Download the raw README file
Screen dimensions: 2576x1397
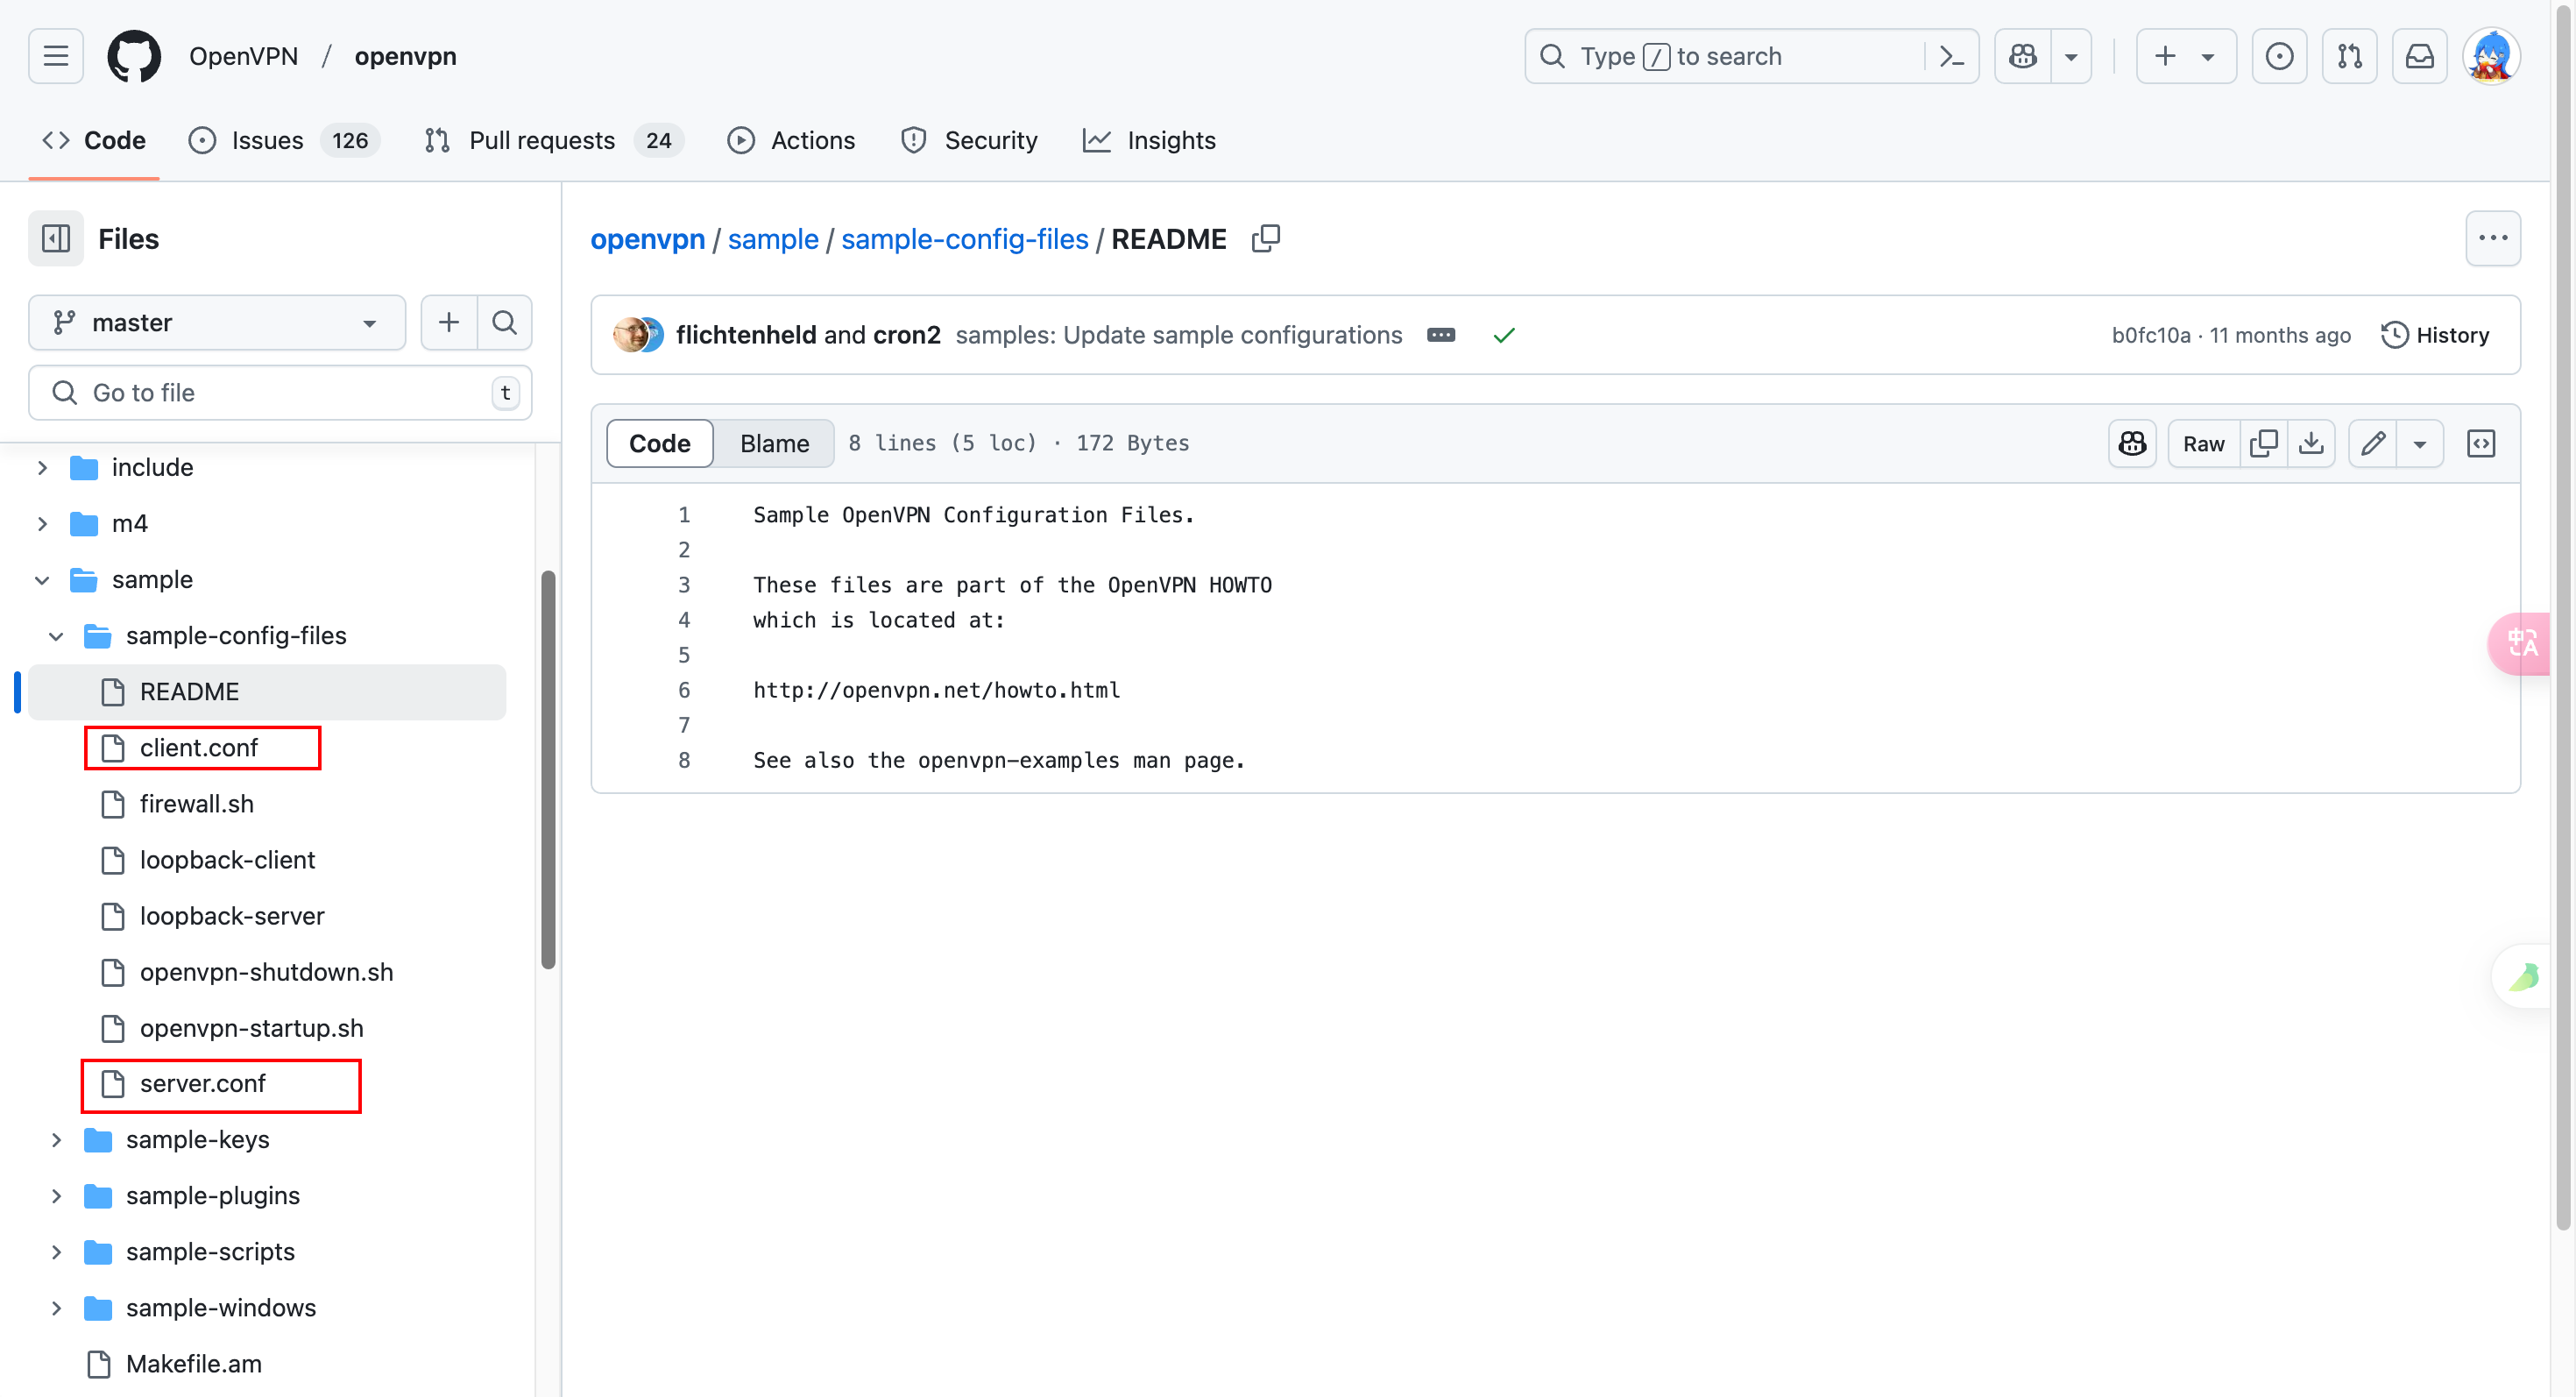[2311, 443]
